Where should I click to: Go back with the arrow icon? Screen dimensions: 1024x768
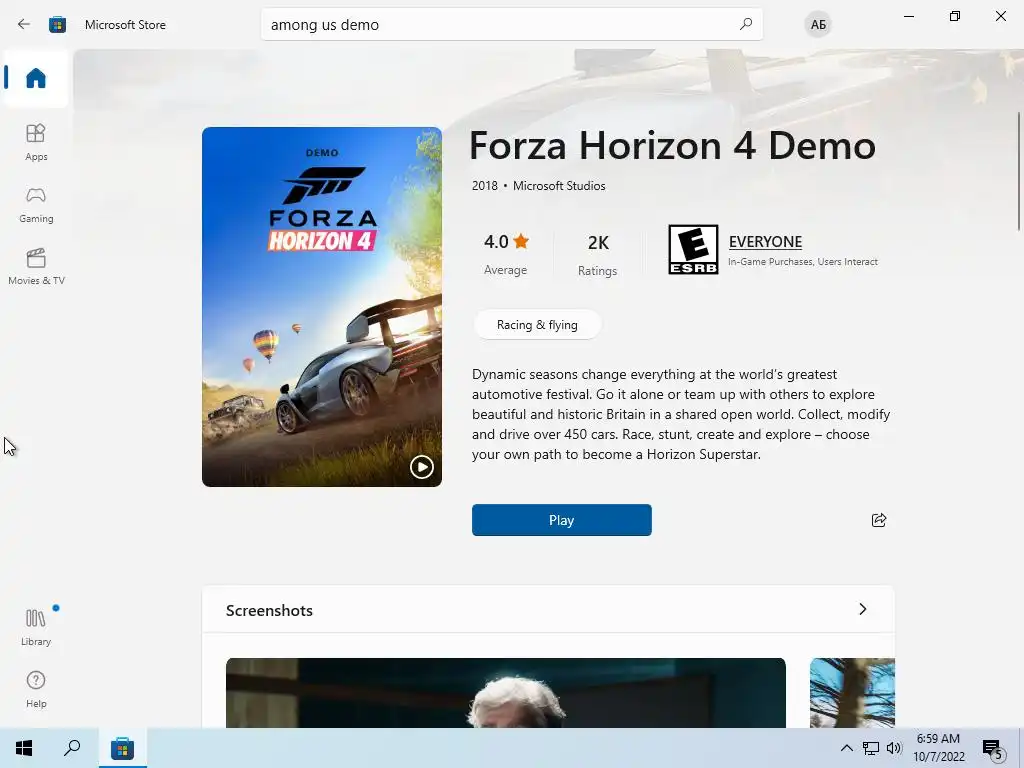pyautogui.click(x=24, y=24)
